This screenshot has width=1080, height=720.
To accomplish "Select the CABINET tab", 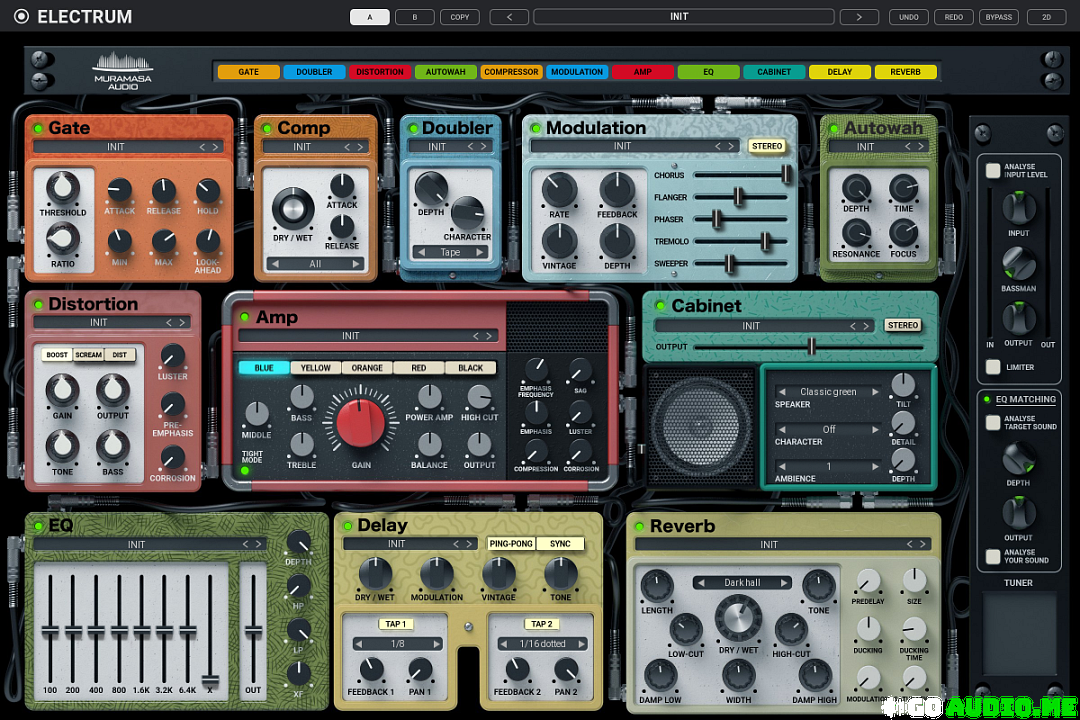I will tap(774, 72).
